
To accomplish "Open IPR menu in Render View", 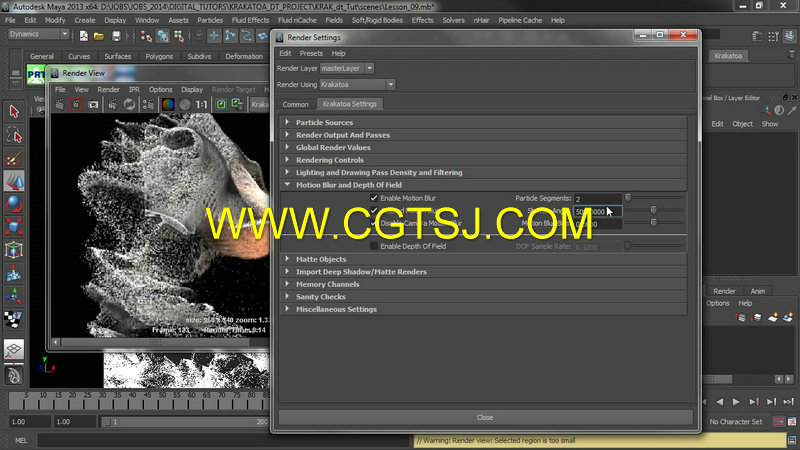I will pyautogui.click(x=134, y=89).
